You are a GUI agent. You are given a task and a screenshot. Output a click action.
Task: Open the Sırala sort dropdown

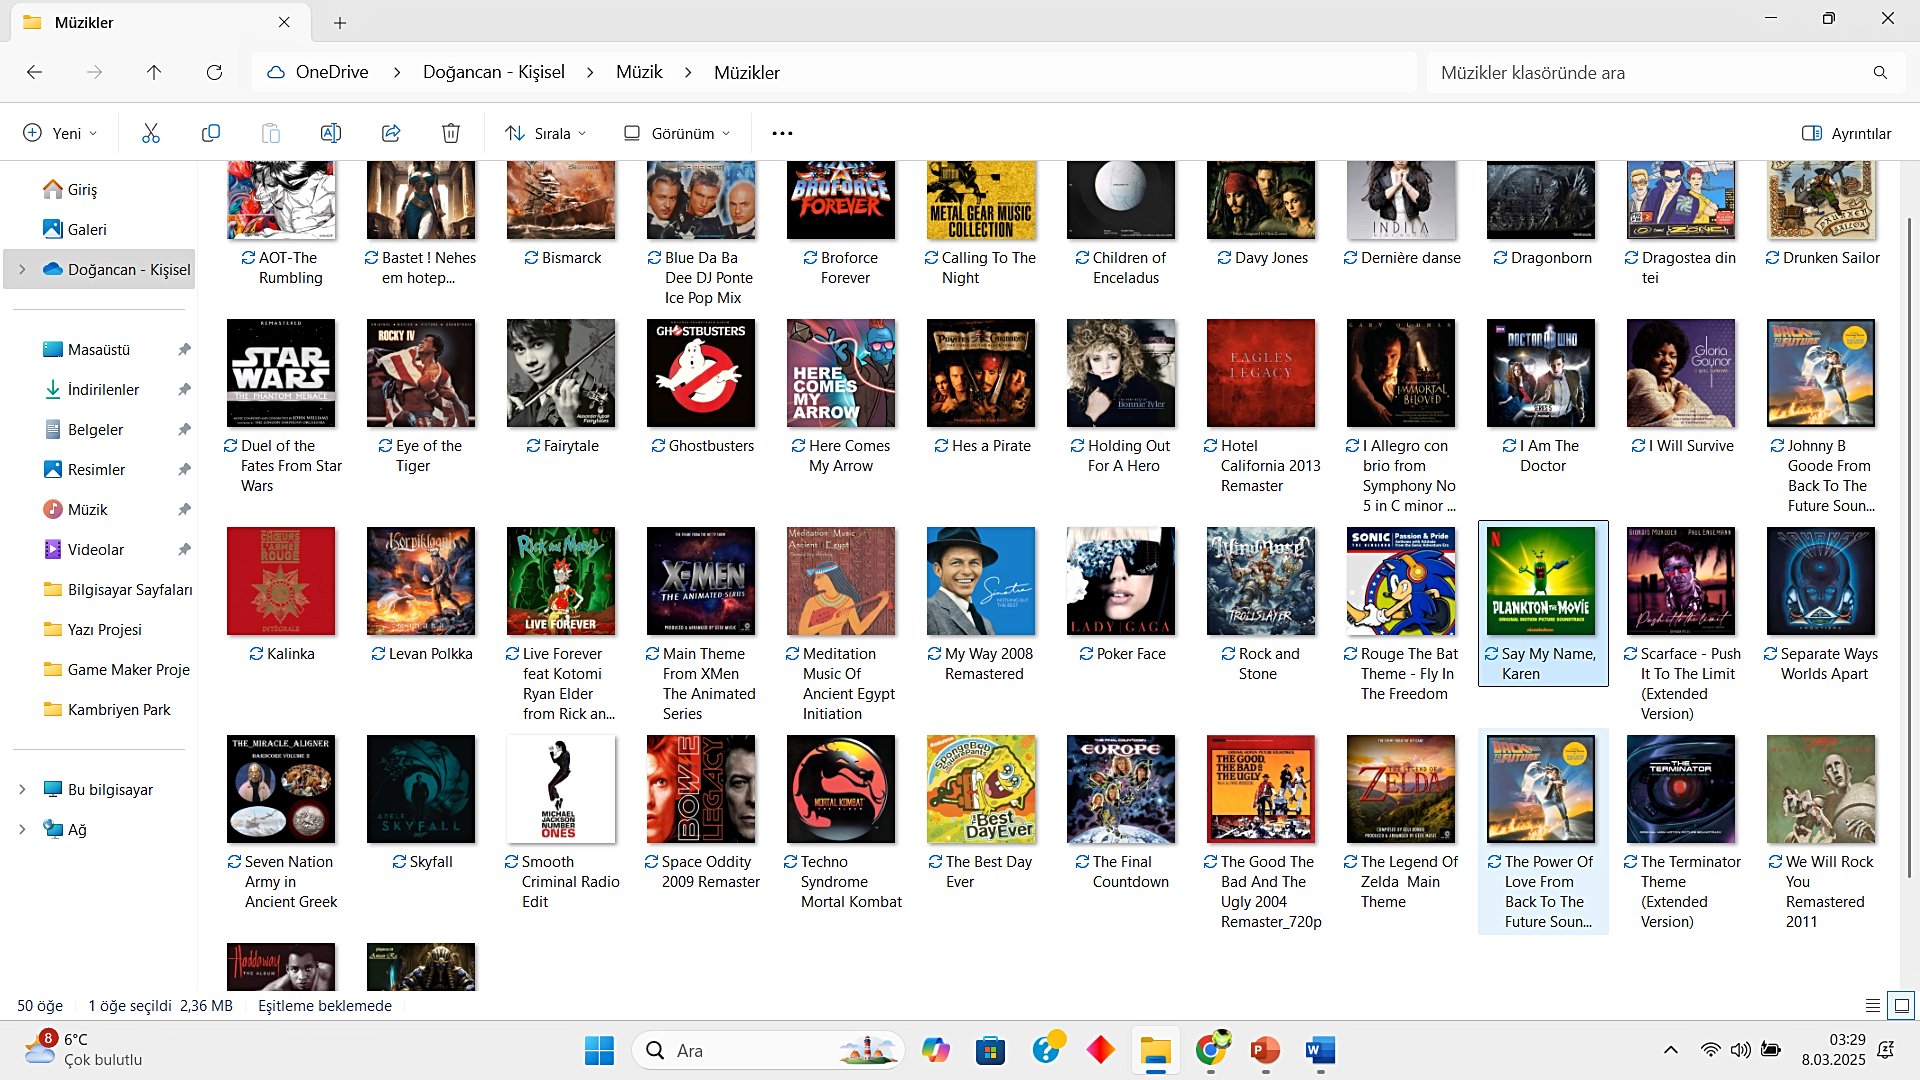546,133
